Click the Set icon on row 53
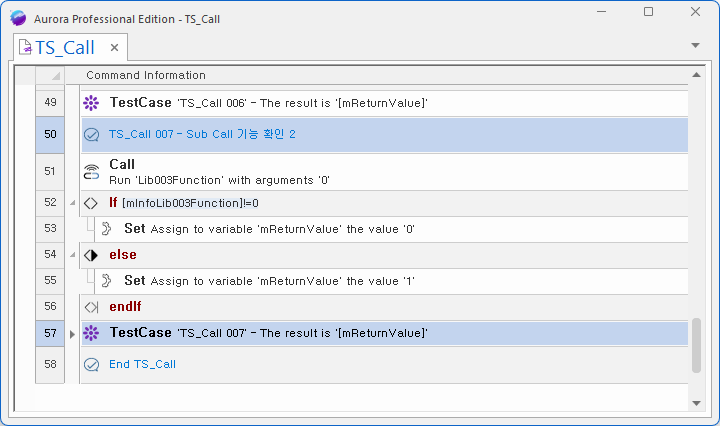The image size is (720, 426). (x=106, y=229)
